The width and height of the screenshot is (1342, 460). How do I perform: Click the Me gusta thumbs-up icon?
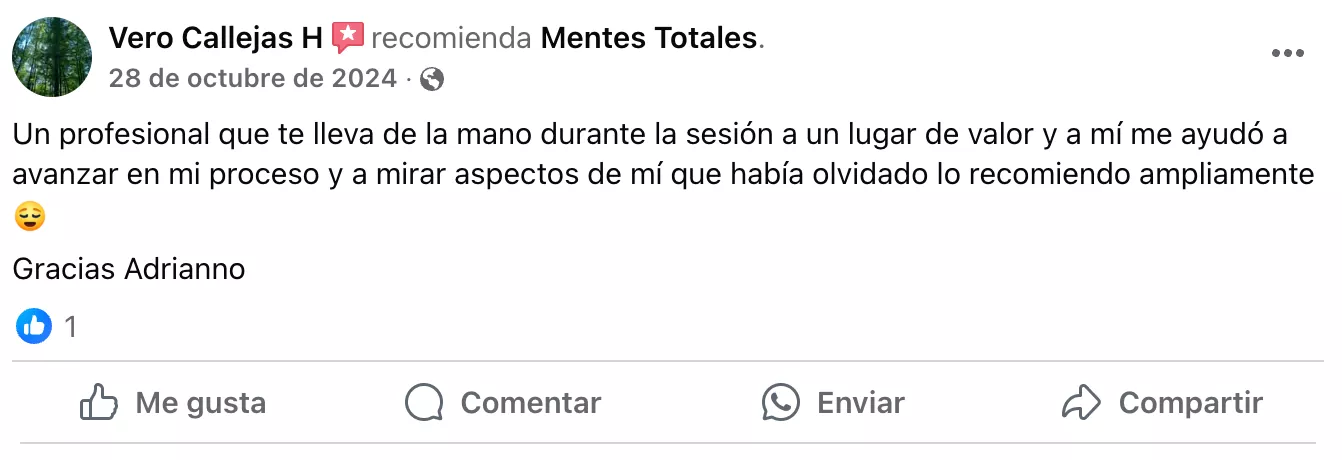coord(99,403)
